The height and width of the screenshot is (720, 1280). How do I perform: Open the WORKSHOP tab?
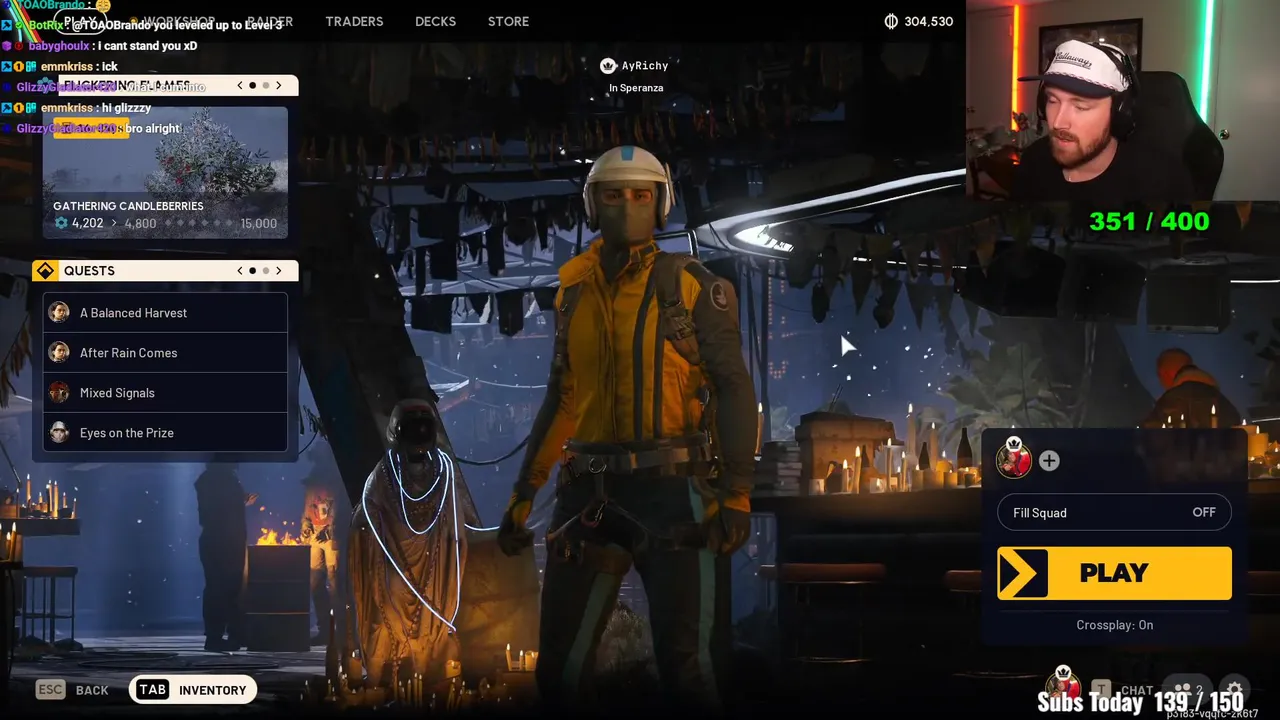click(178, 21)
